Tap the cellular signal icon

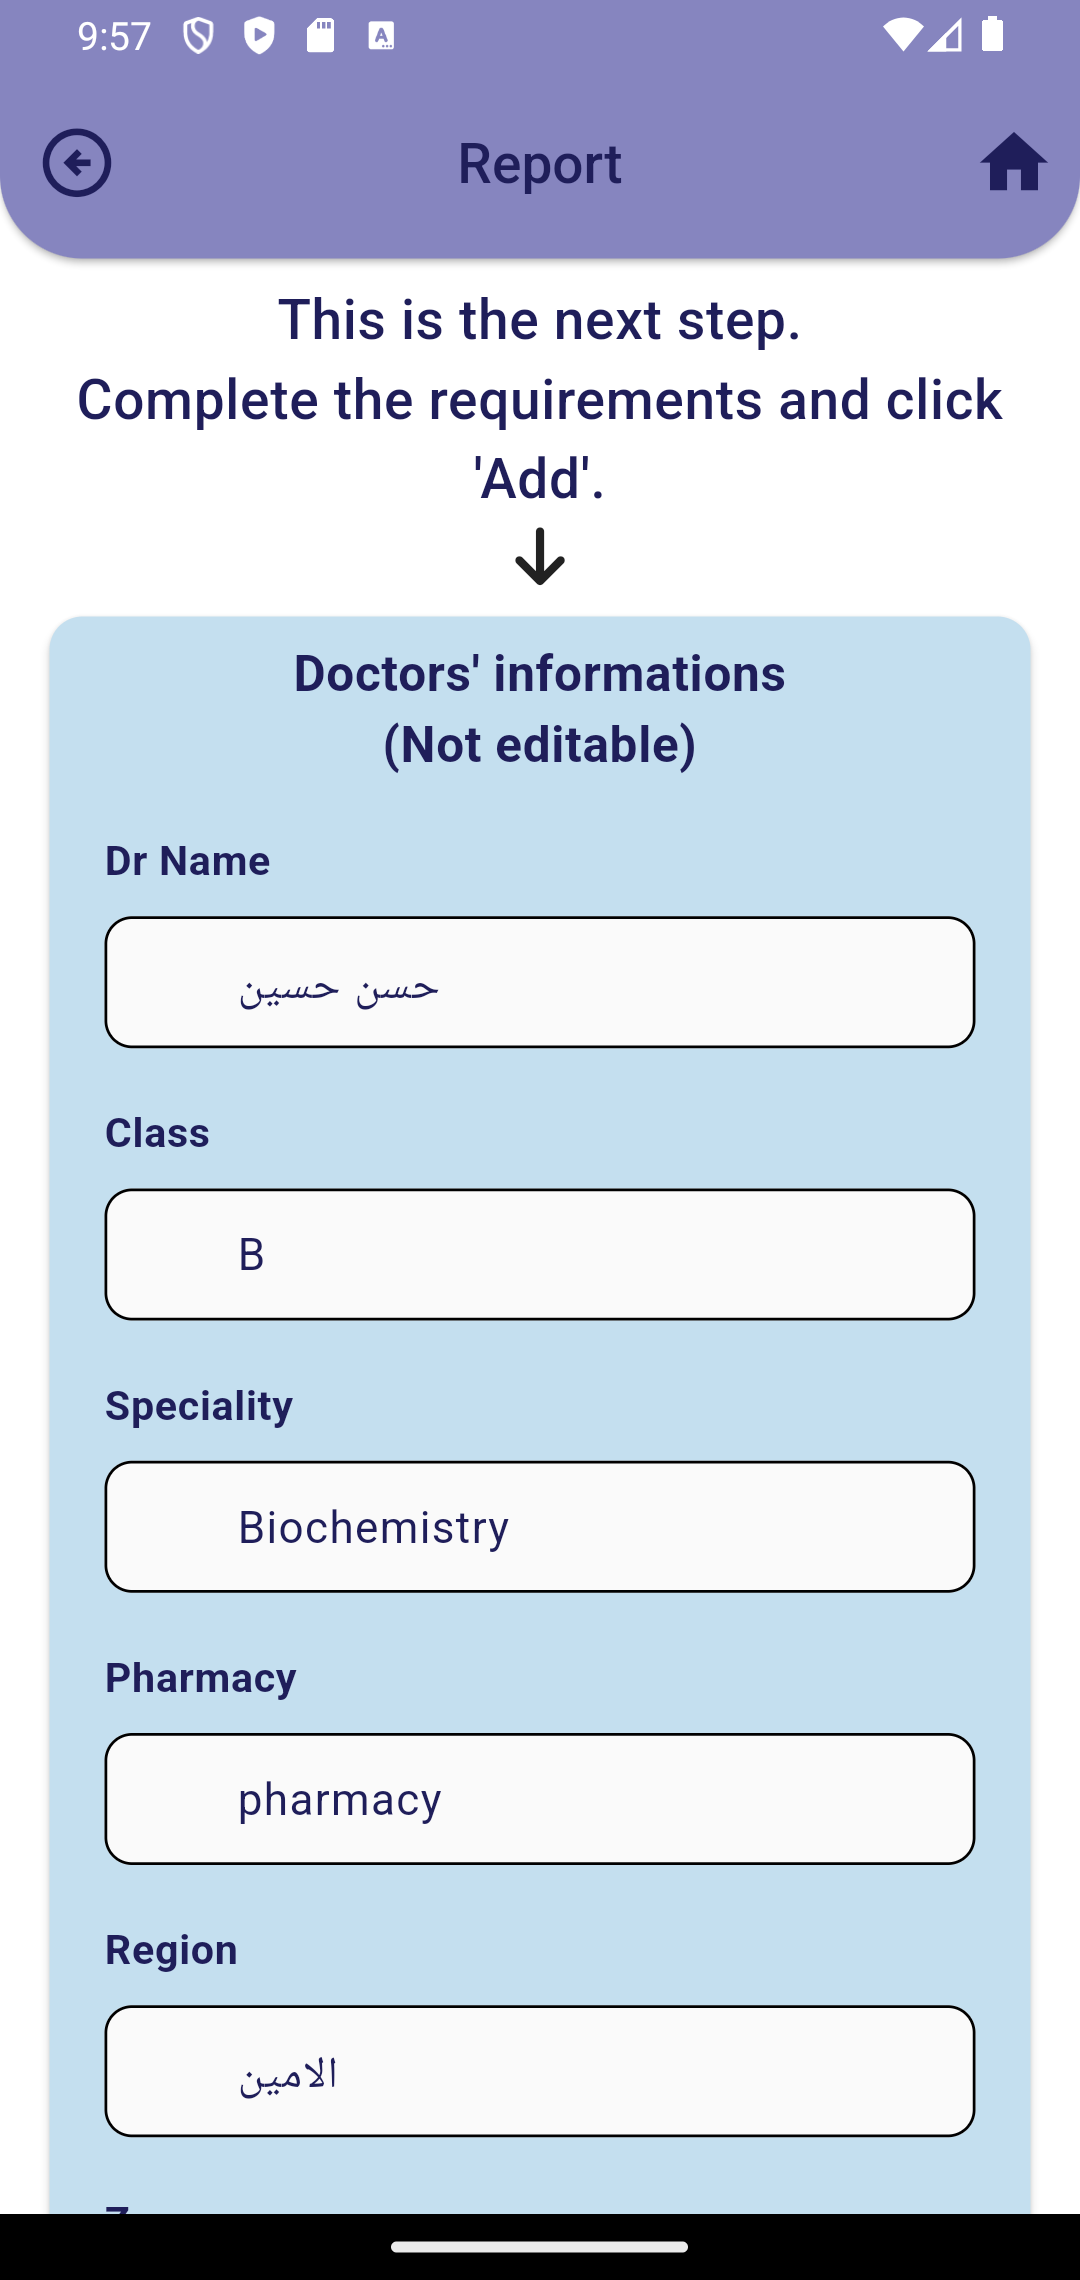(x=945, y=37)
